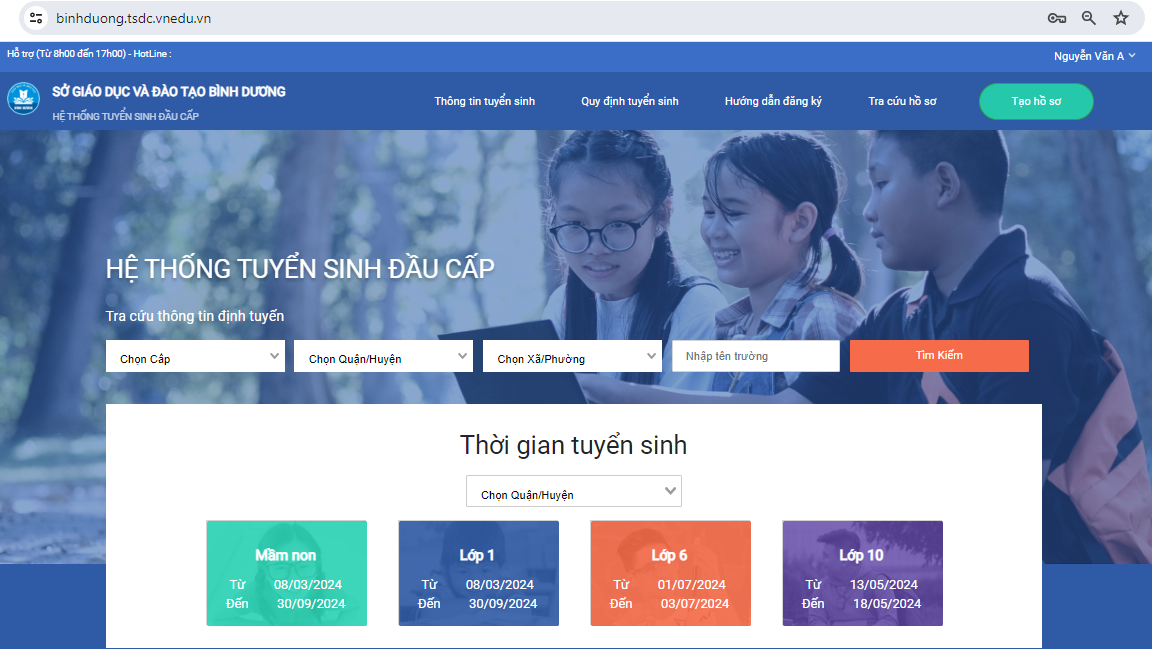Open the password manager key icon
Screen dimensions: 1152x649
point(1056,18)
